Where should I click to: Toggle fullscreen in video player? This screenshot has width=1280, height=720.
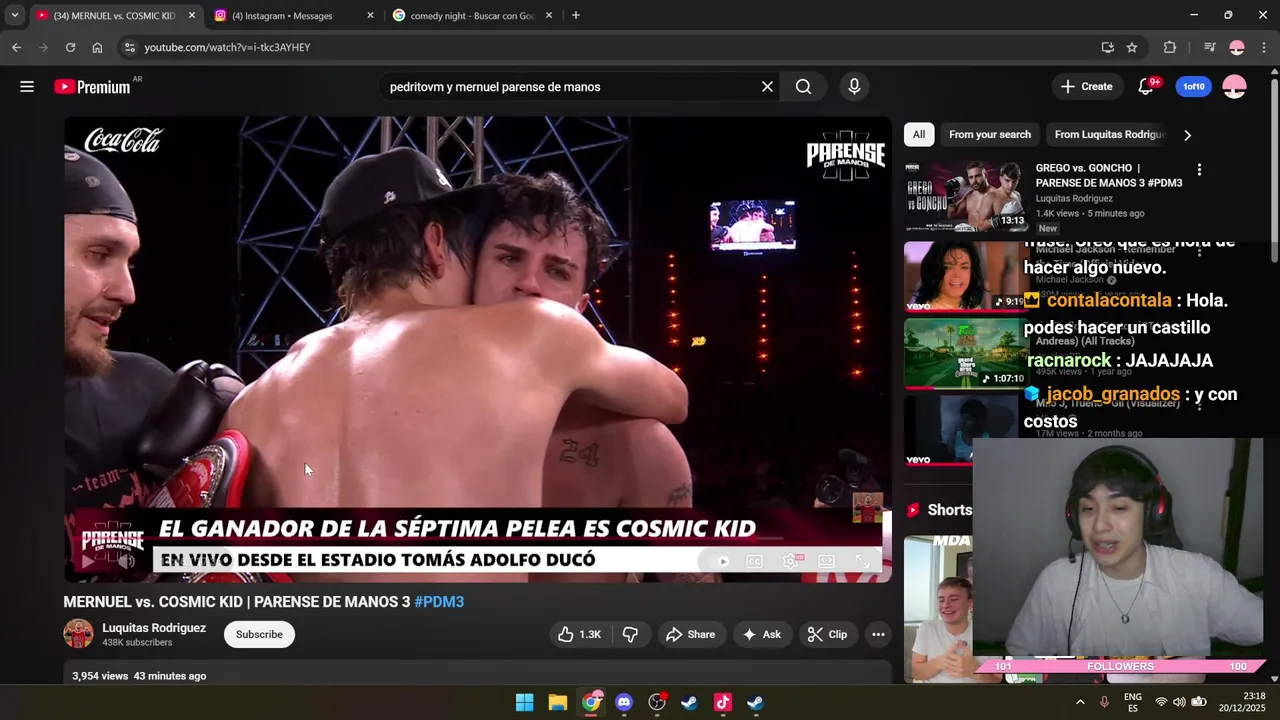(x=862, y=561)
